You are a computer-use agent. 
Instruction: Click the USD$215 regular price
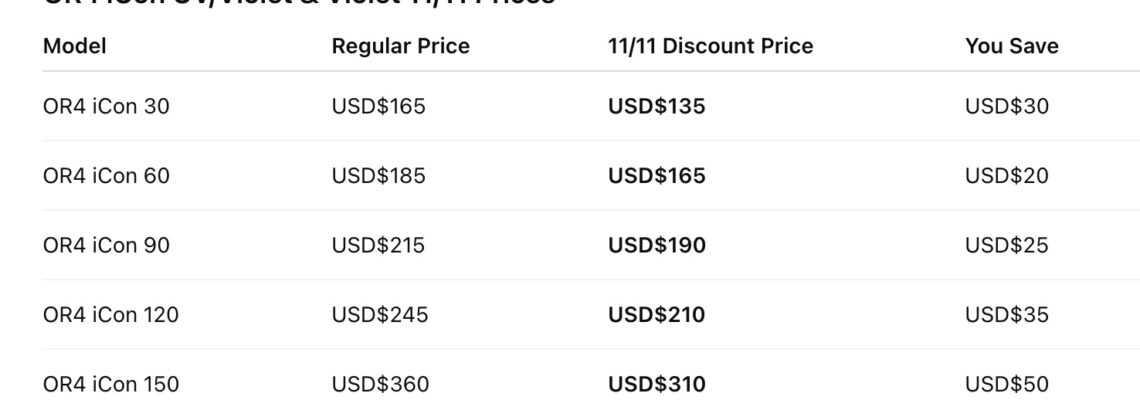pos(378,245)
